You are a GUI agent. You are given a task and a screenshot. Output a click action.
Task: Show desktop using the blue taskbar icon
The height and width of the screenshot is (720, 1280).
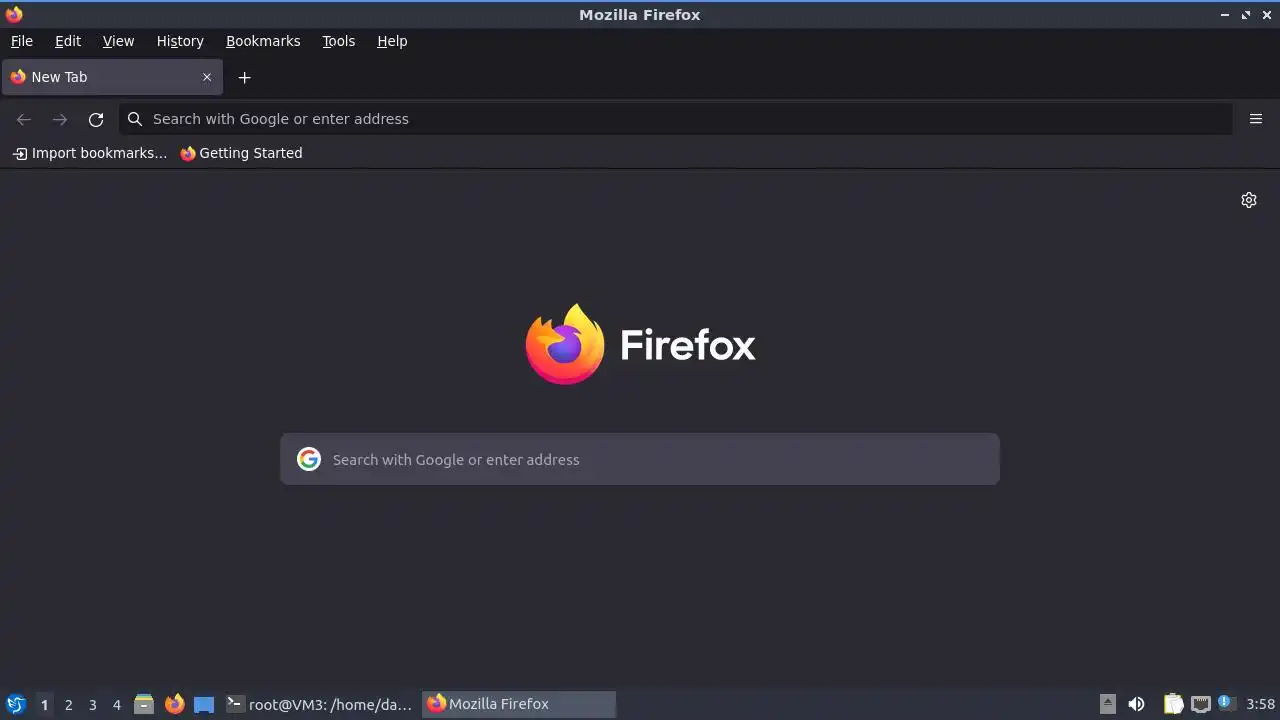point(204,704)
